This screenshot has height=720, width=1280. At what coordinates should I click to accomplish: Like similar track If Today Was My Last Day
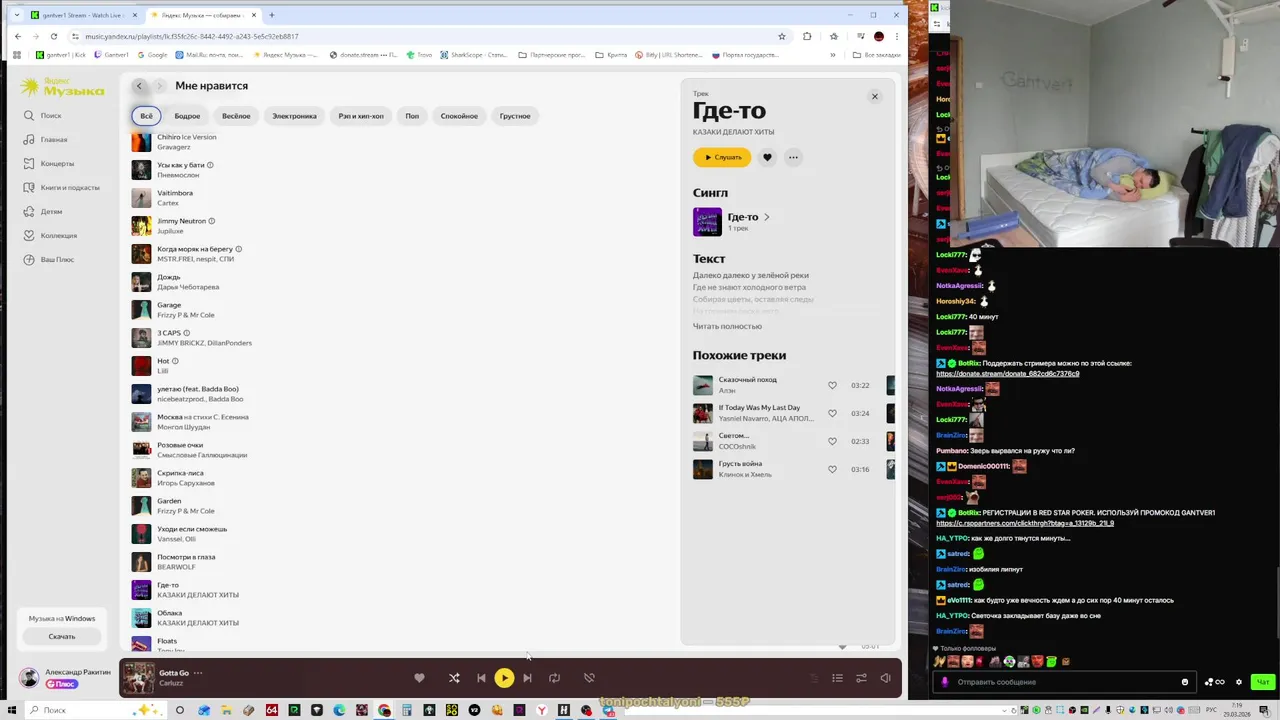[x=832, y=413]
